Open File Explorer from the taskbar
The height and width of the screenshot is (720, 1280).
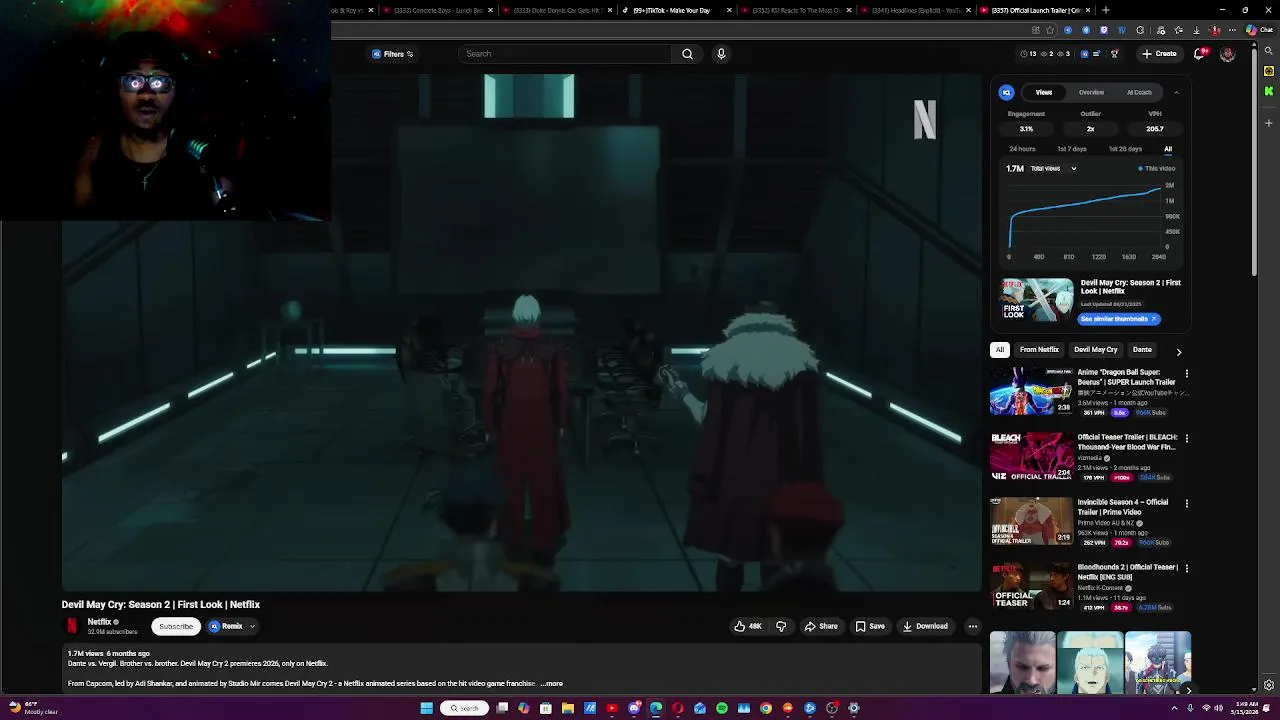point(568,708)
